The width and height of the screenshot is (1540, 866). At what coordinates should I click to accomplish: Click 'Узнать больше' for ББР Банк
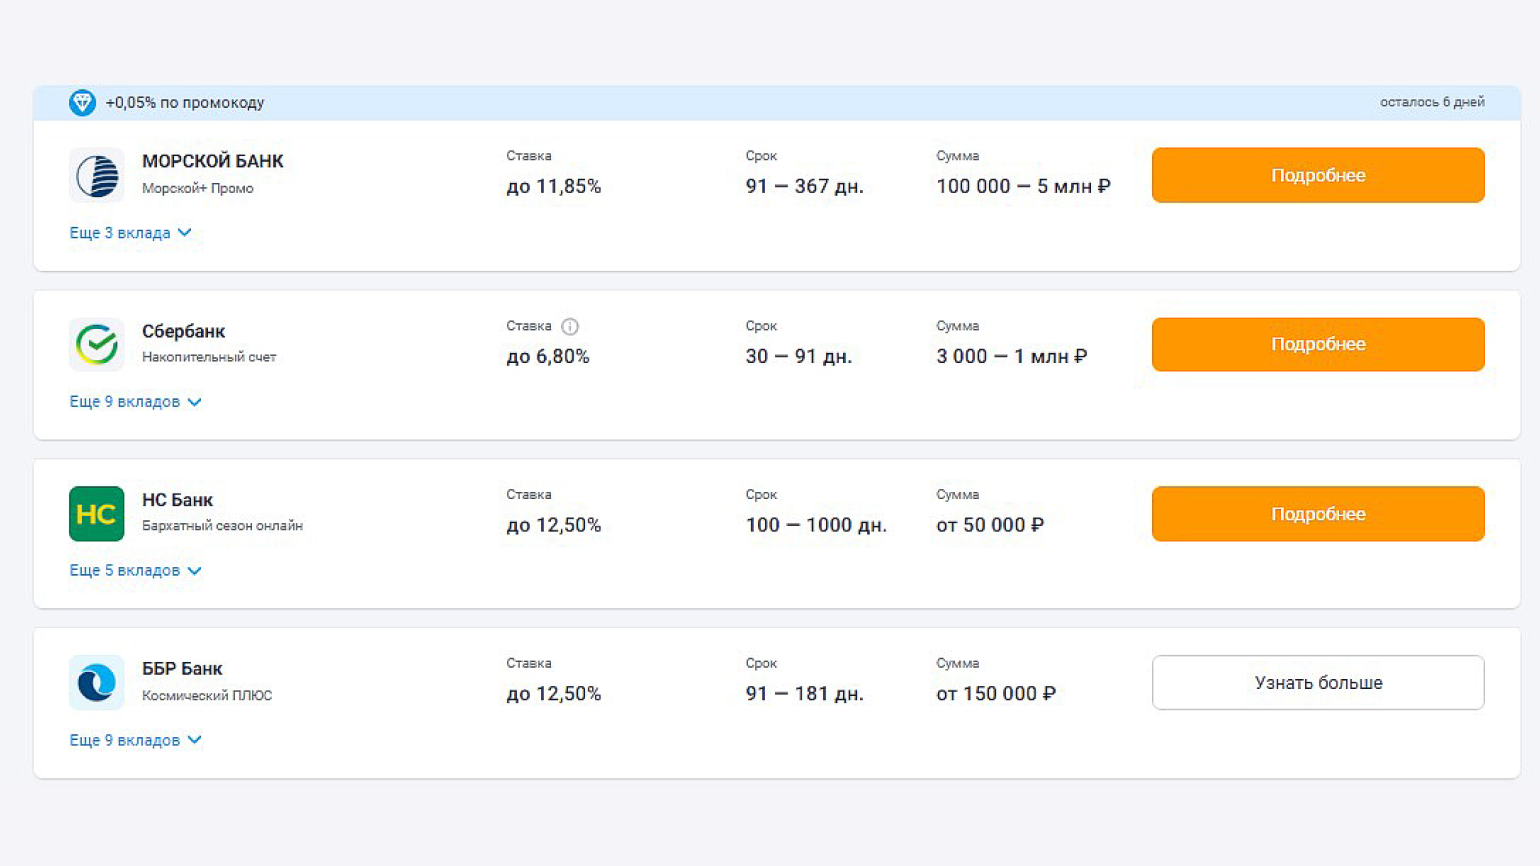pos(1317,683)
